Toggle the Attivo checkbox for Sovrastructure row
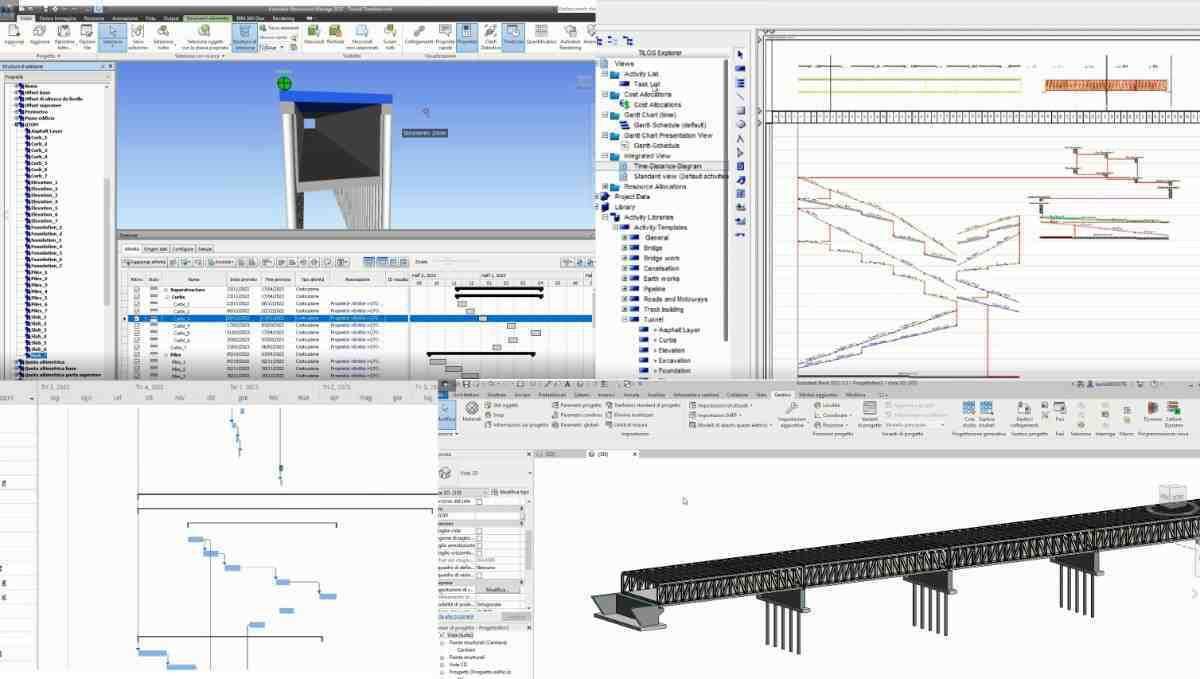 point(137,289)
